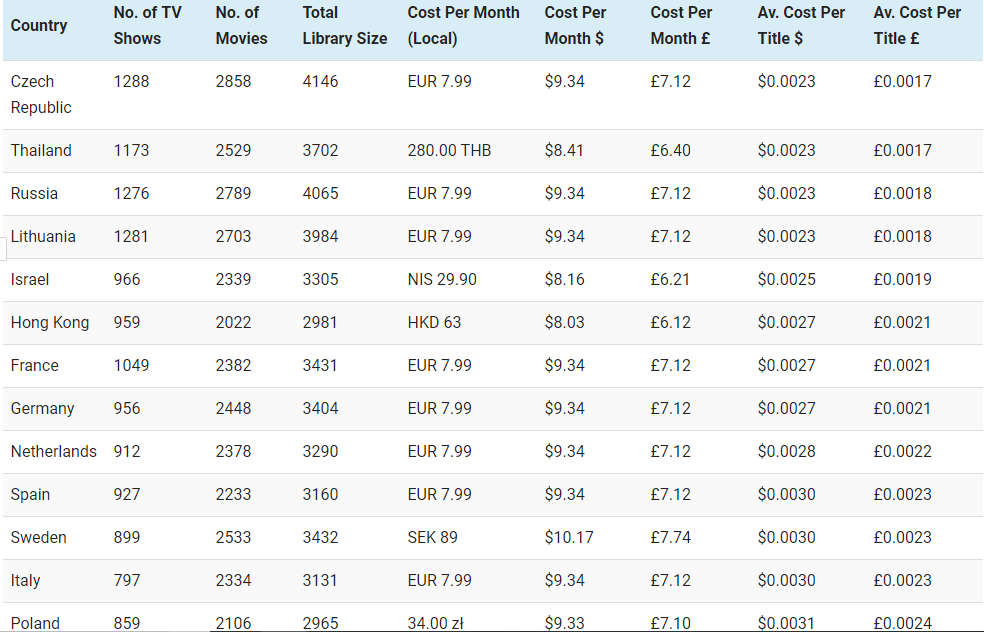Click movies value 2858 for Czech Republic

pos(233,82)
